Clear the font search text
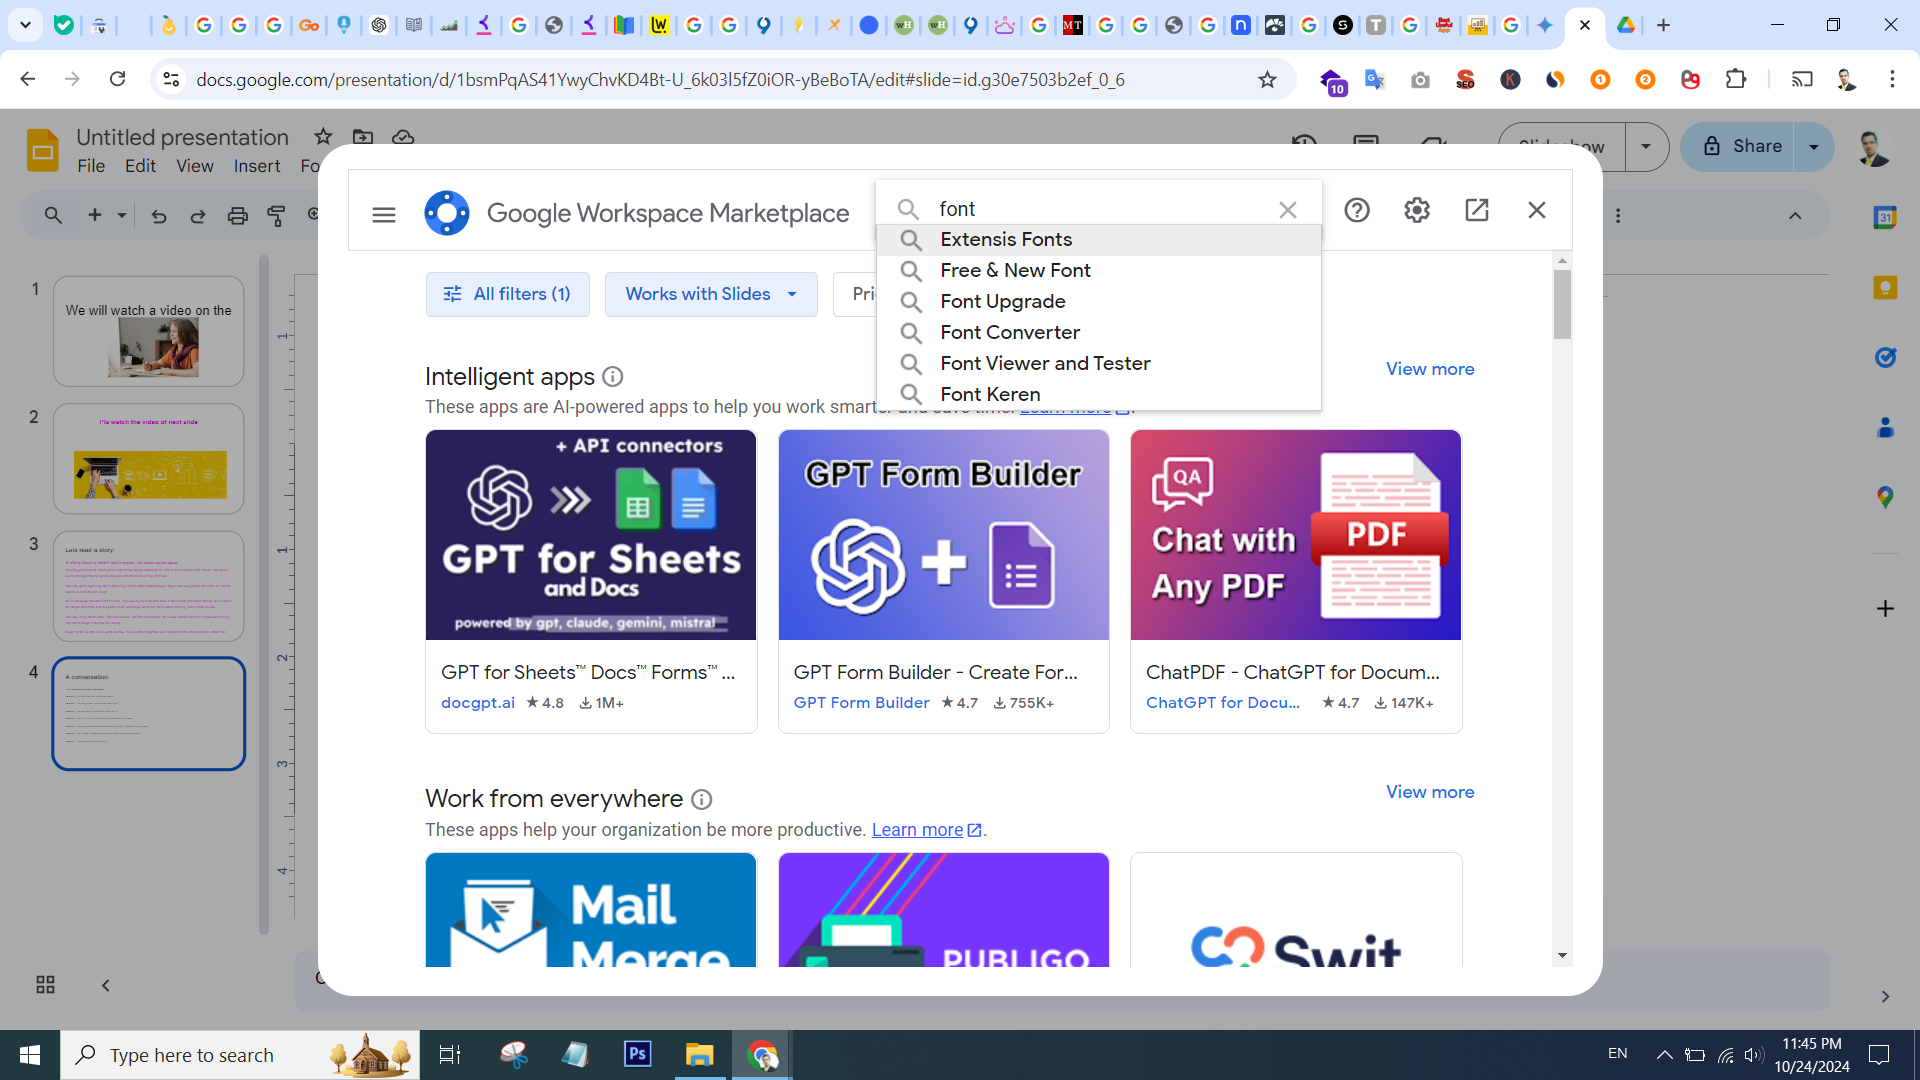Screen dimensions: 1920x1080 tap(1287, 210)
